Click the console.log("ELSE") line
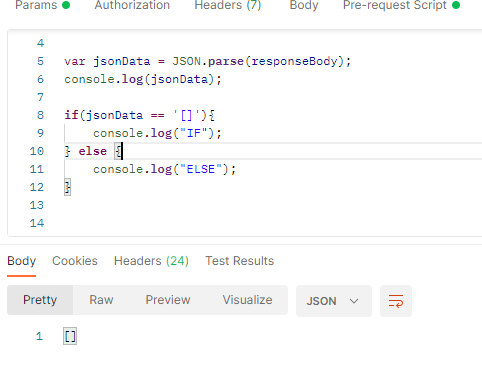 (x=164, y=169)
